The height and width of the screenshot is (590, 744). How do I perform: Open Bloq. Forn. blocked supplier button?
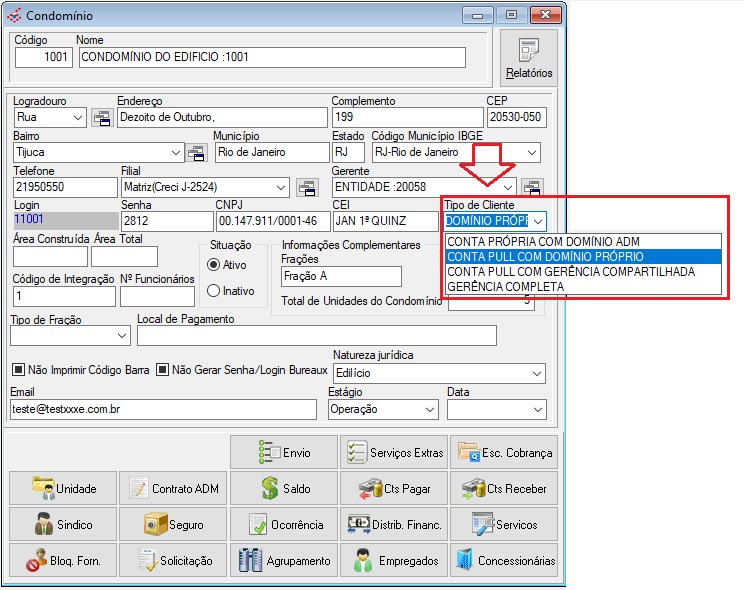pos(64,561)
